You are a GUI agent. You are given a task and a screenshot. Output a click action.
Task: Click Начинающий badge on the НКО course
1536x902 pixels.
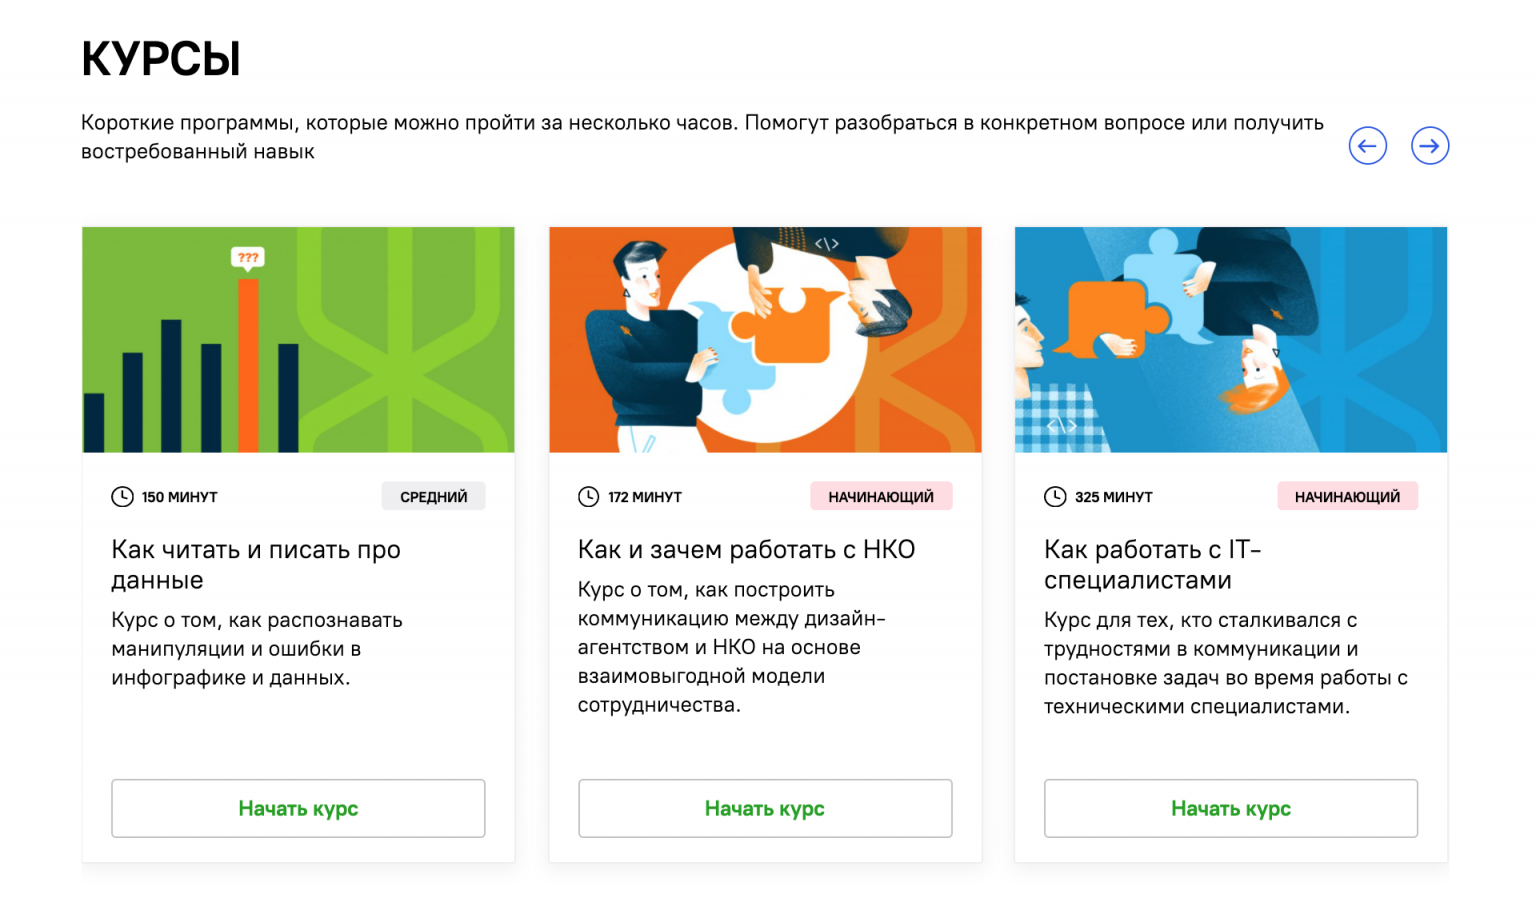[880, 497]
